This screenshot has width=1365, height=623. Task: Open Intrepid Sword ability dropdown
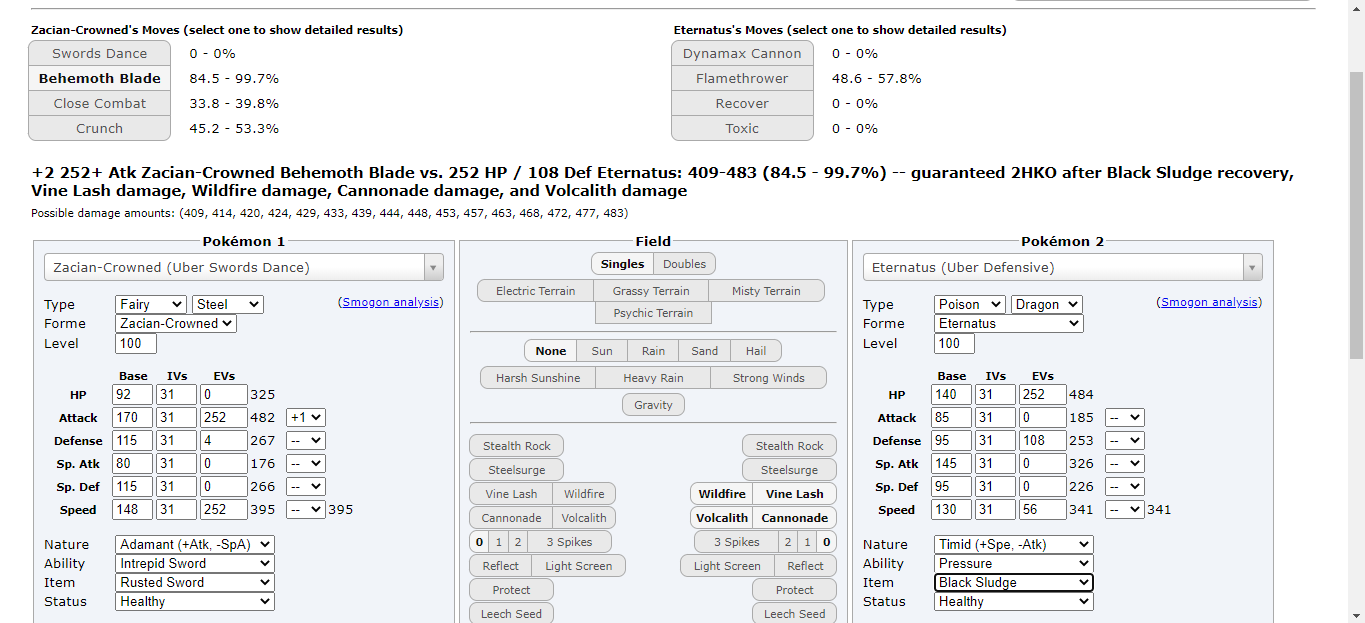[x=195, y=563]
